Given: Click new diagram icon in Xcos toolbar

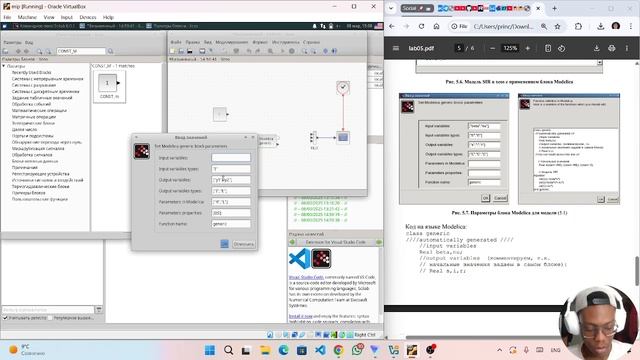Looking at the screenshot, I should pyautogui.click(x=173, y=51).
